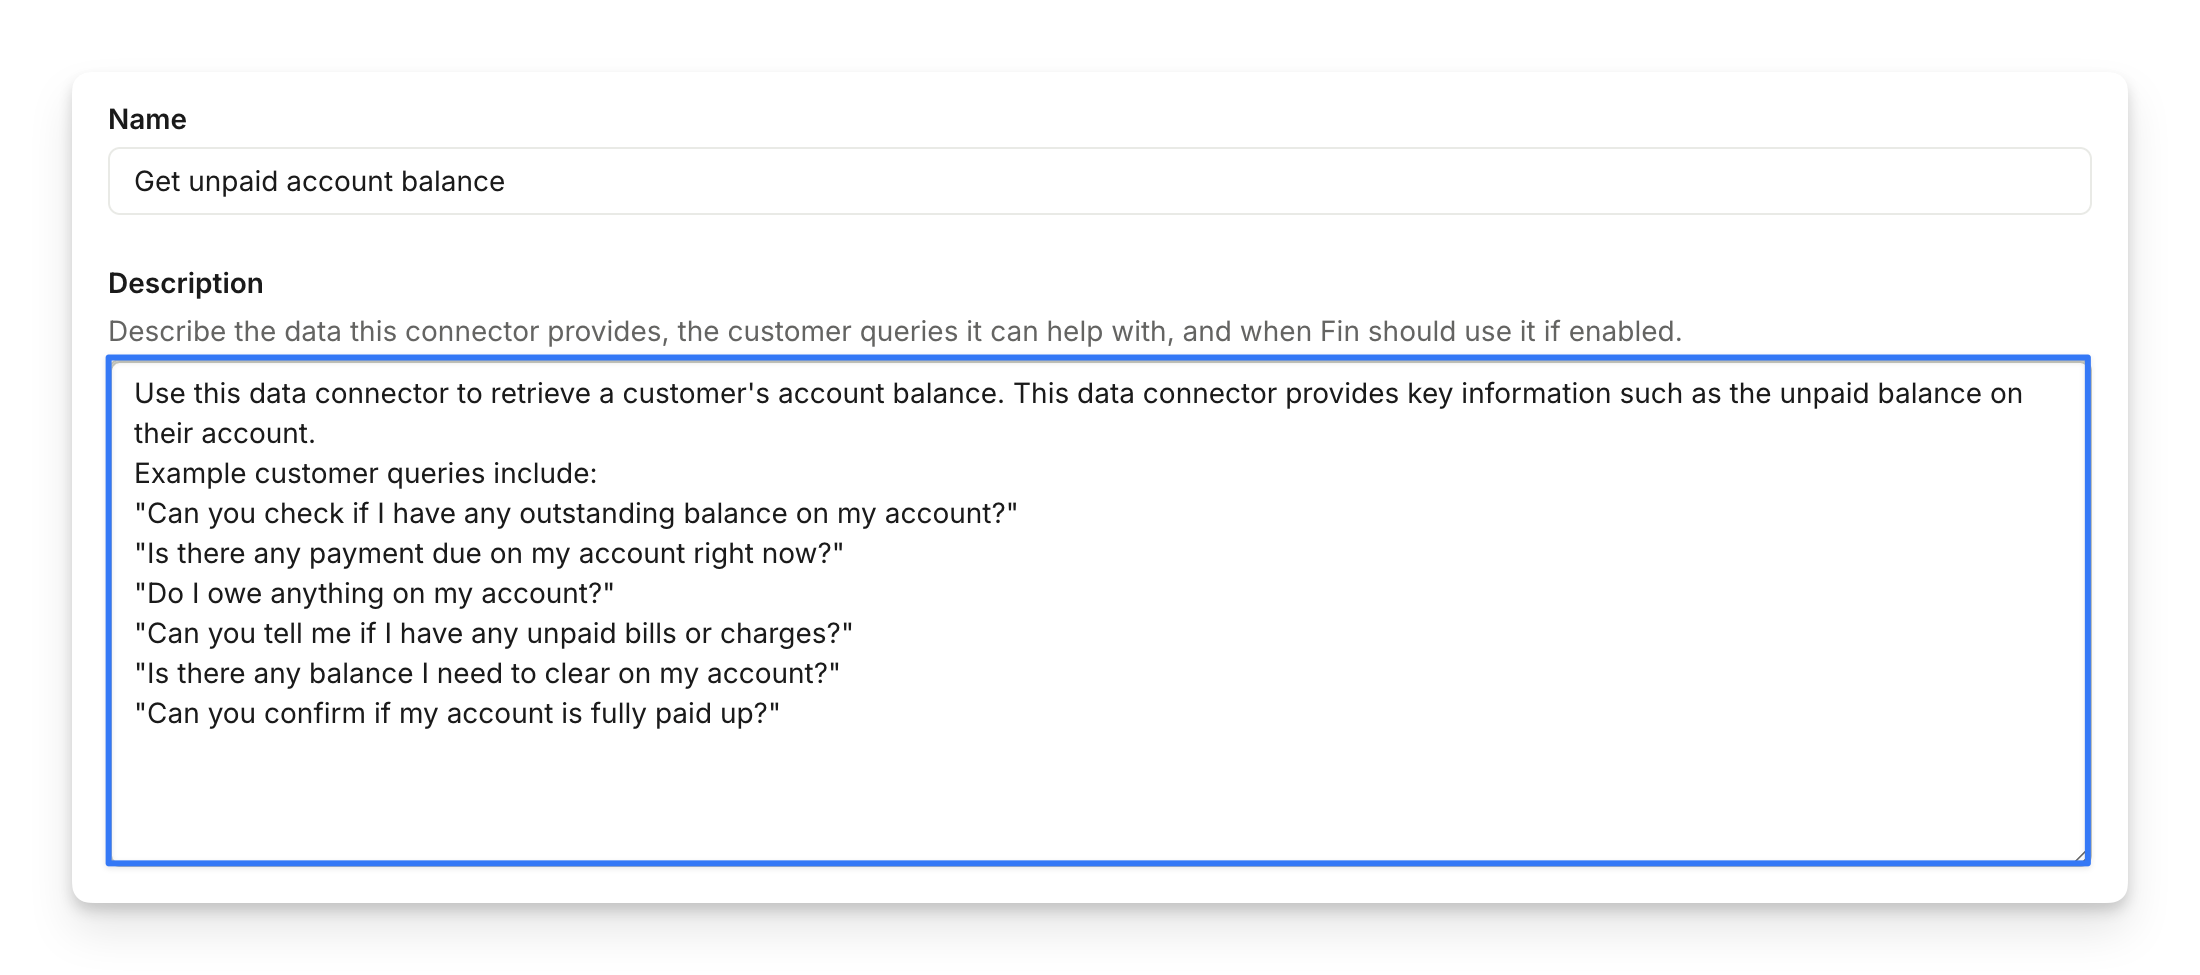
Task: Grab the Description textarea resize handle
Action: (x=2079, y=855)
